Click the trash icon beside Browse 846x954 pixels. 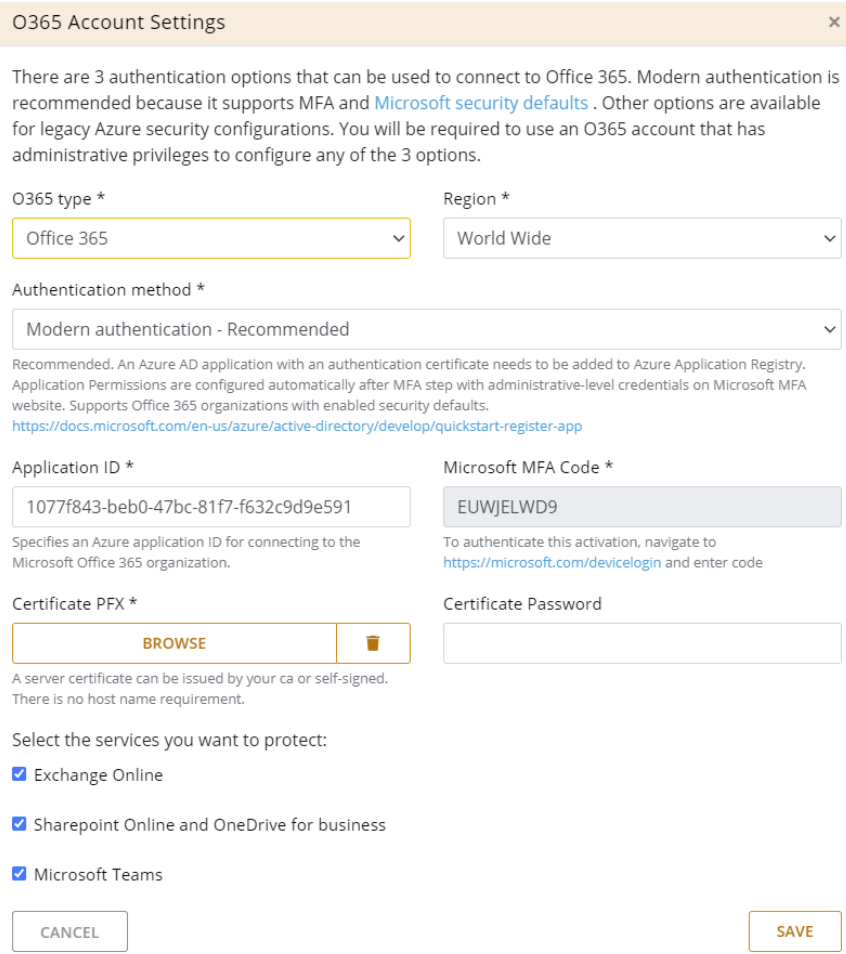coord(373,643)
